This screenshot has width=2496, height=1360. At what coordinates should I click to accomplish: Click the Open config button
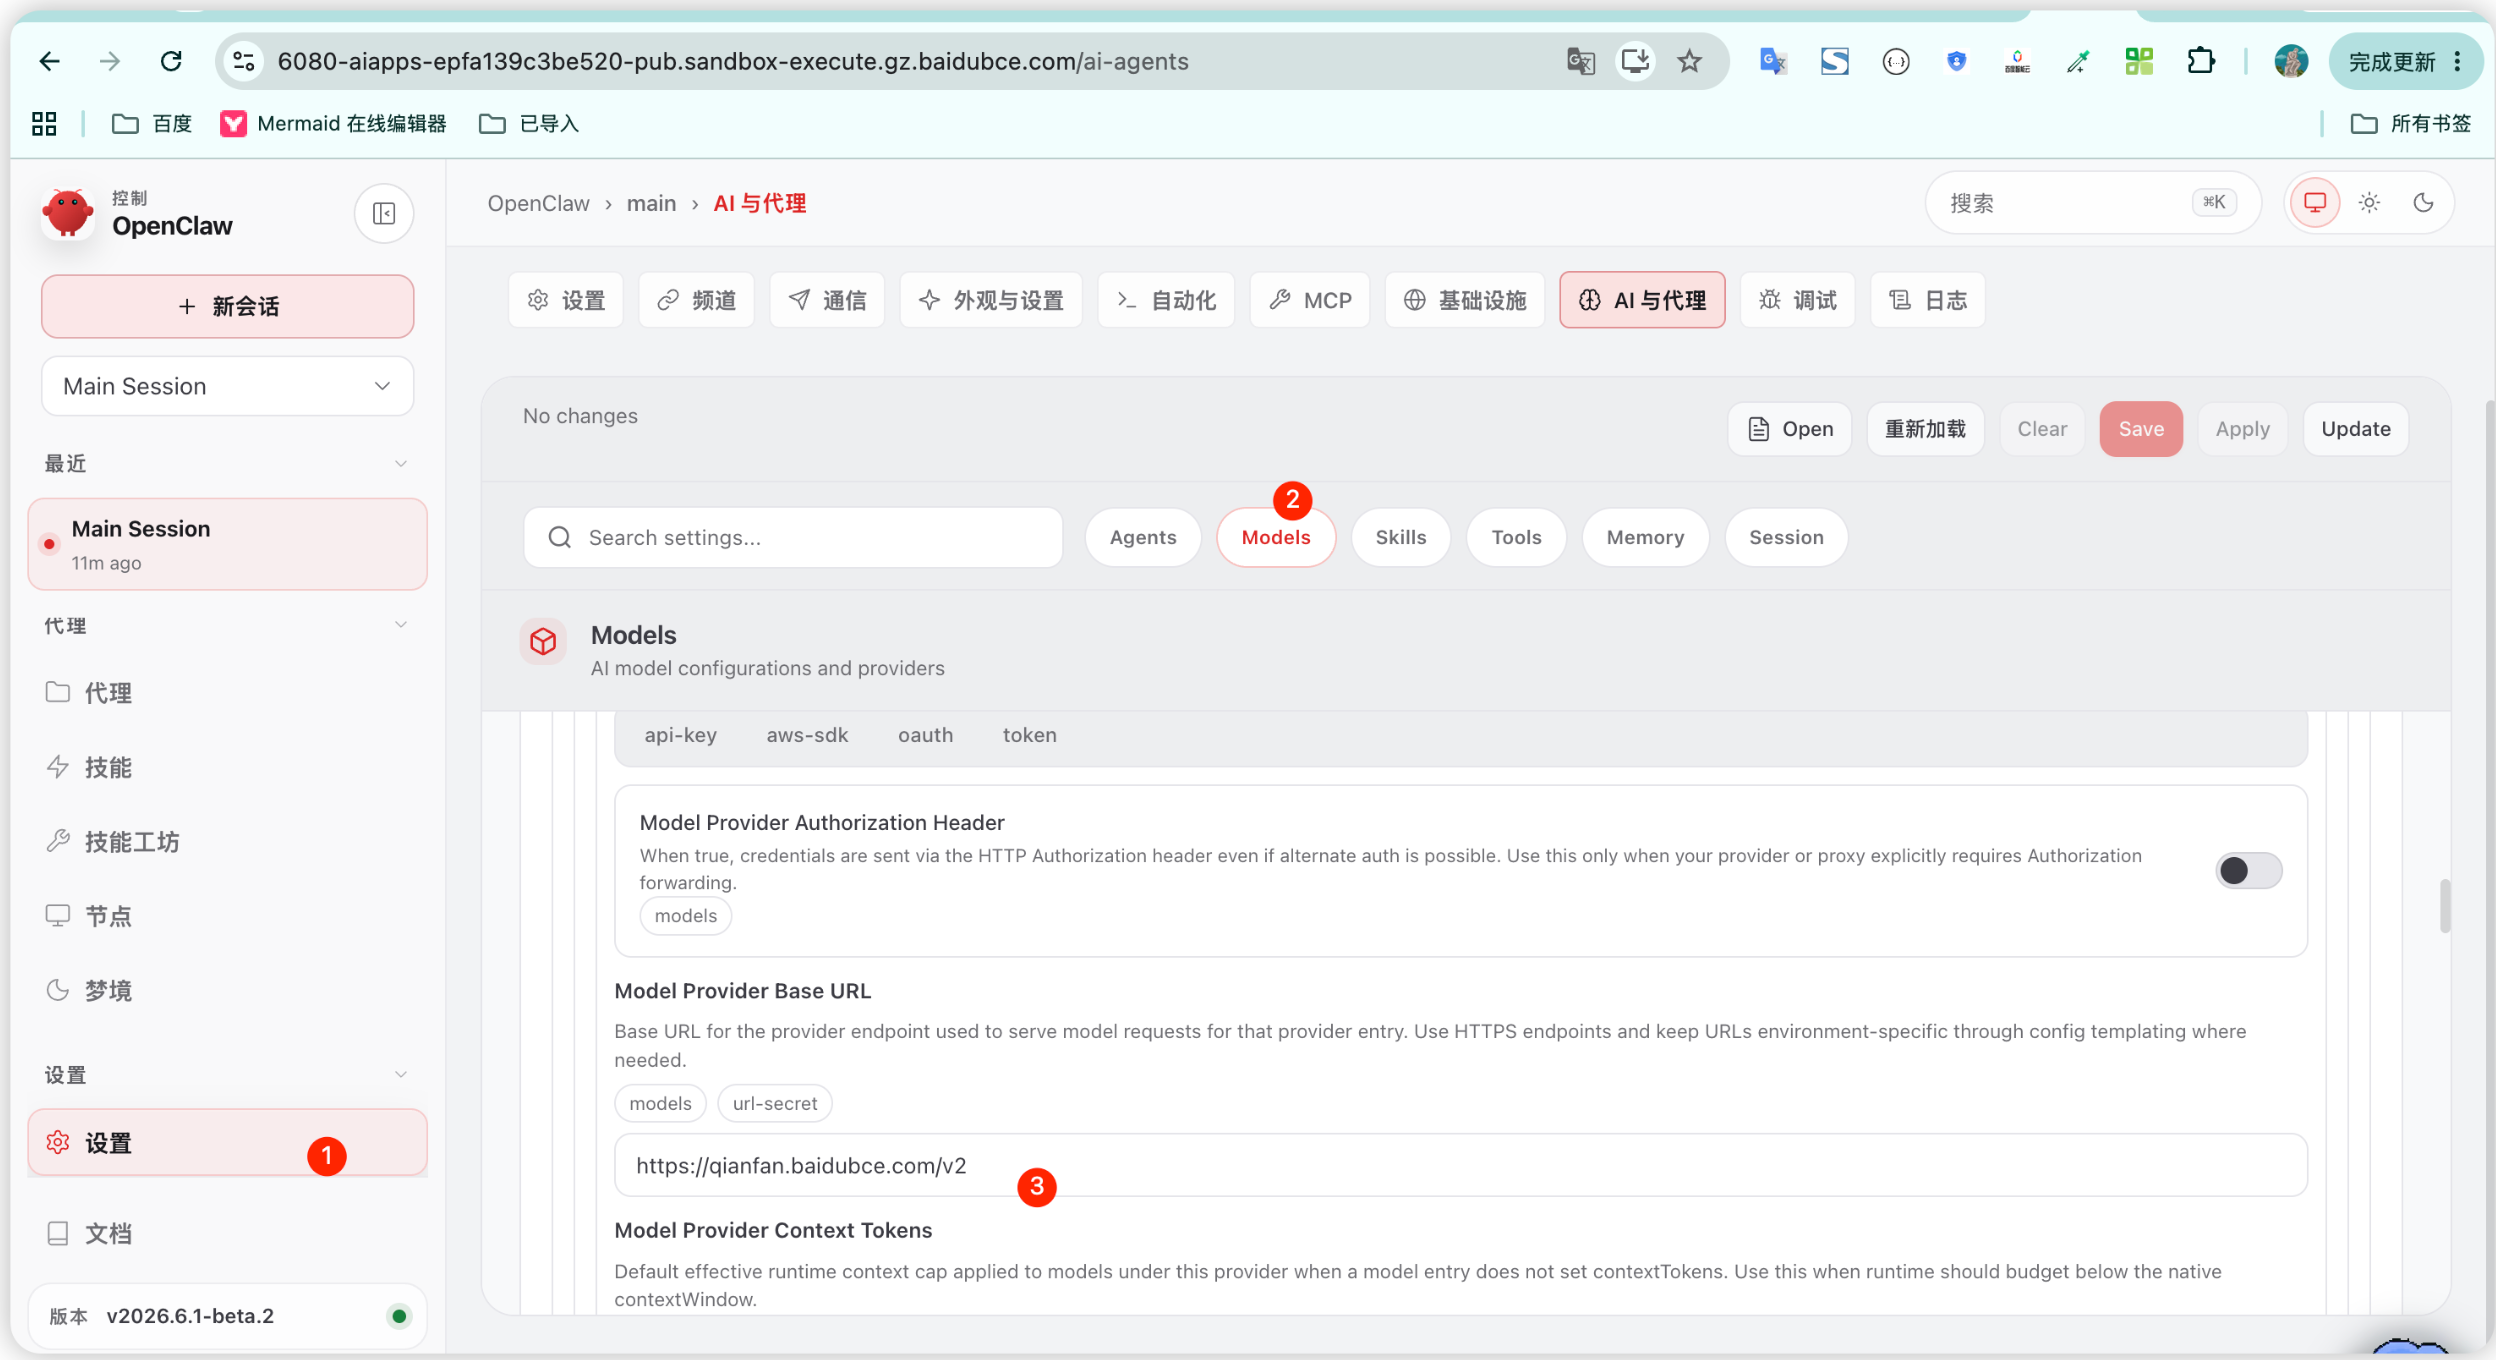pyautogui.click(x=1790, y=429)
